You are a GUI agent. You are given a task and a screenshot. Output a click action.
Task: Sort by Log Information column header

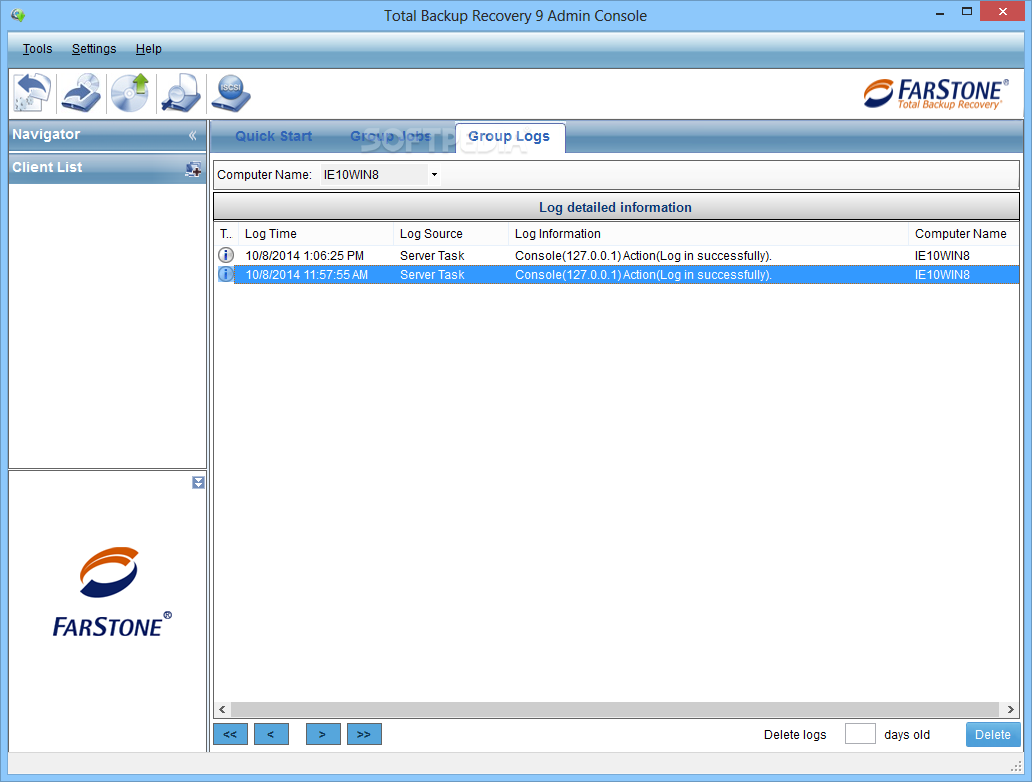(708, 234)
